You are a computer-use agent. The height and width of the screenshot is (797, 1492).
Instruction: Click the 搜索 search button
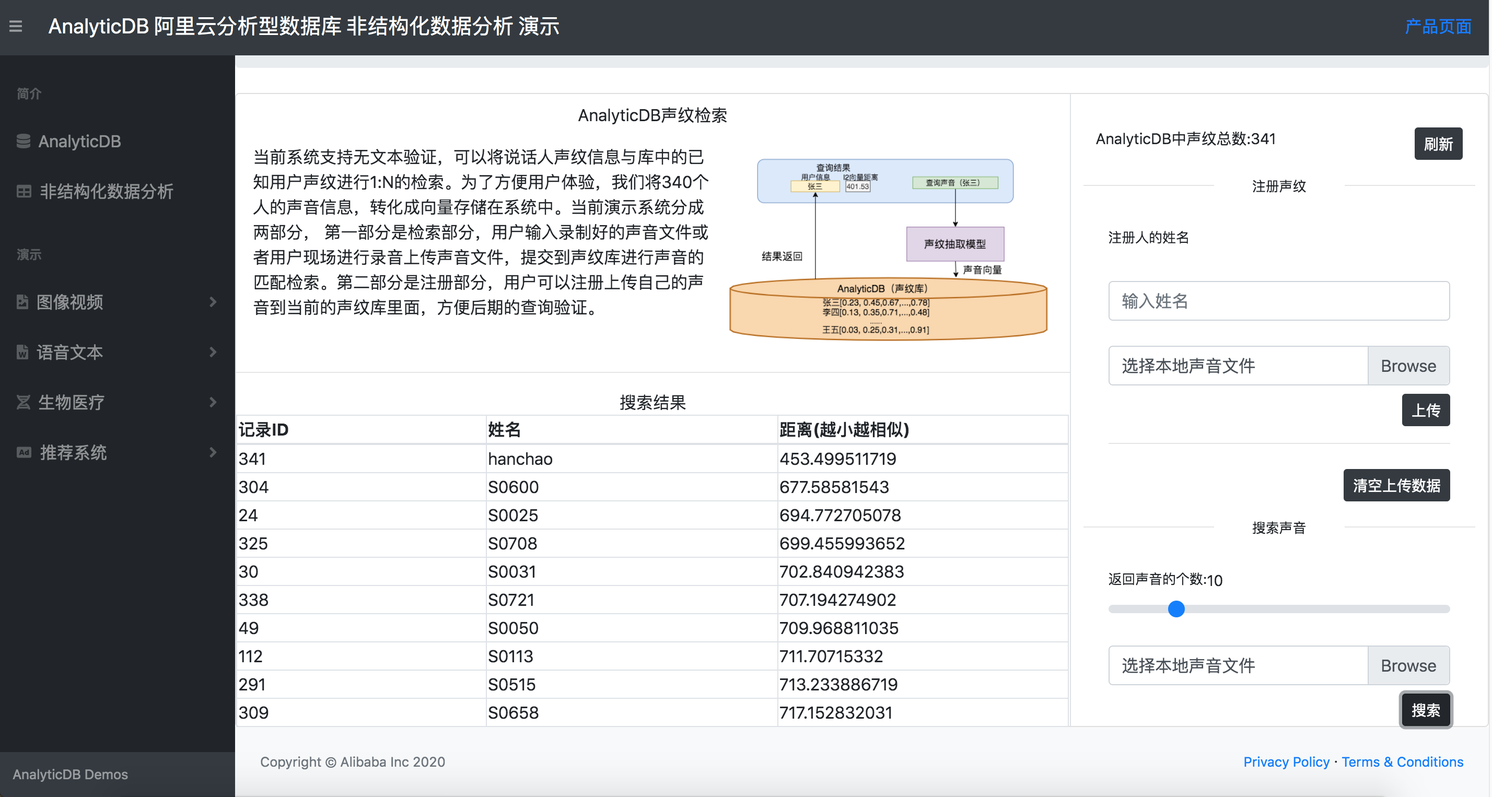pyautogui.click(x=1426, y=710)
